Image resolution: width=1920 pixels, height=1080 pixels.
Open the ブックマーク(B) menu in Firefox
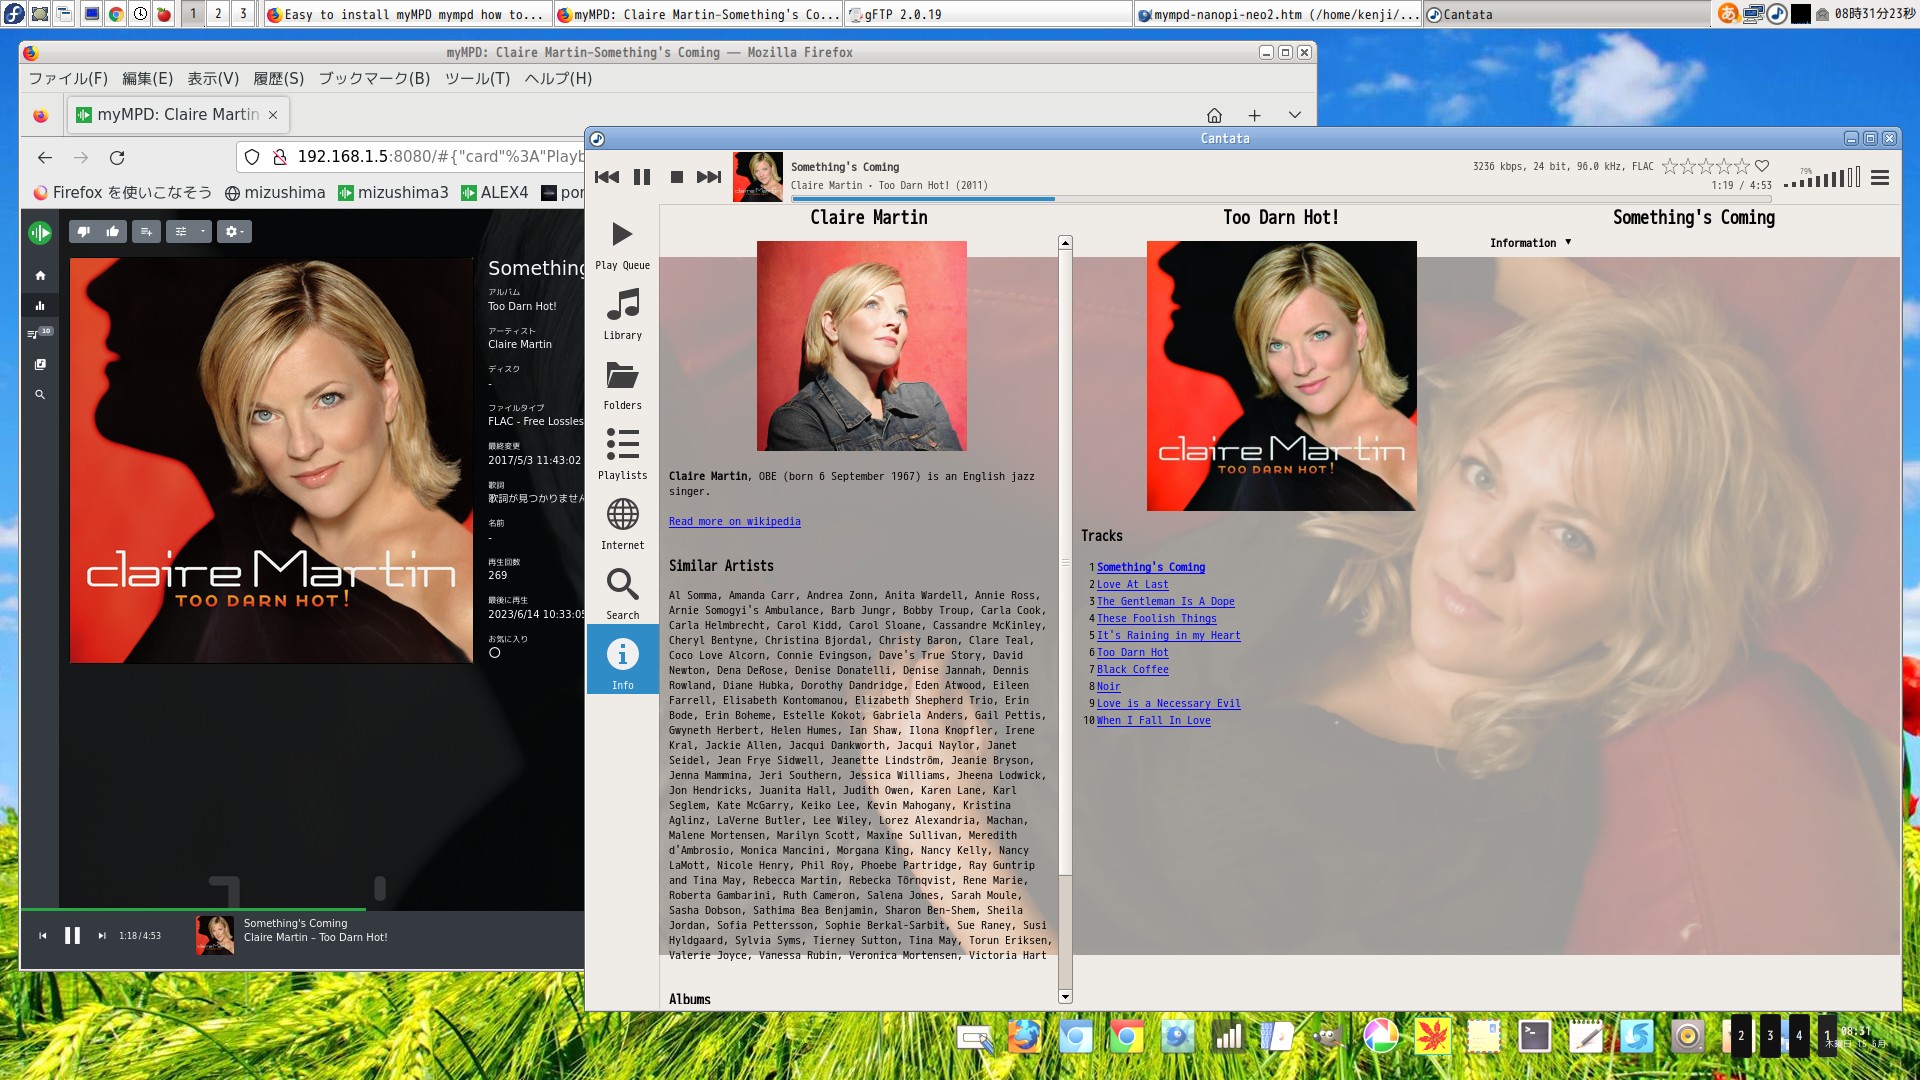(374, 78)
